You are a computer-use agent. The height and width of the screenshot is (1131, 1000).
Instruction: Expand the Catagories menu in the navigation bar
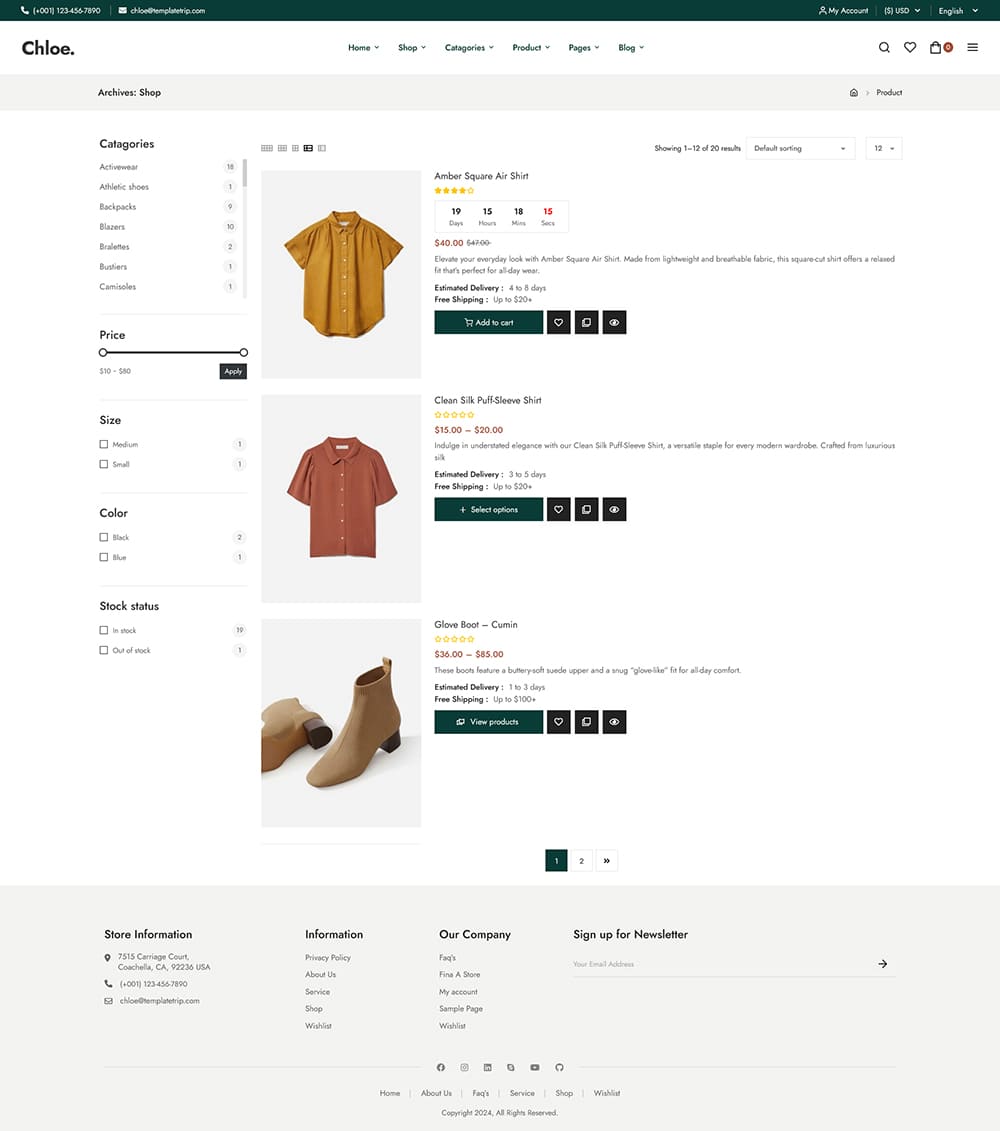tap(469, 47)
